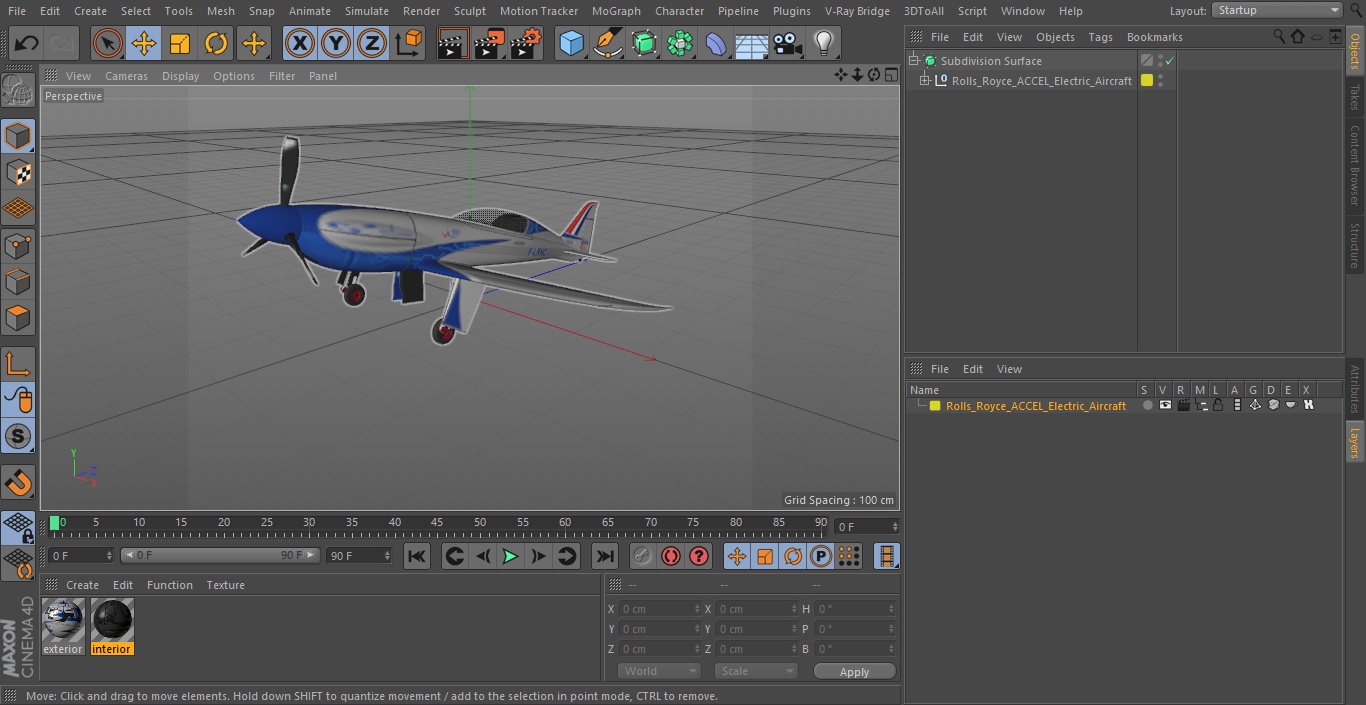This screenshot has width=1366, height=705.
Task: Toggle Z axis lock
Action: (x=372, y=43)
